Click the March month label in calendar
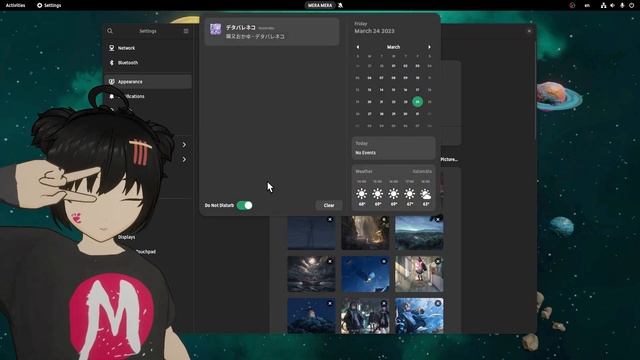640x360 pixels. pos(393,47)
